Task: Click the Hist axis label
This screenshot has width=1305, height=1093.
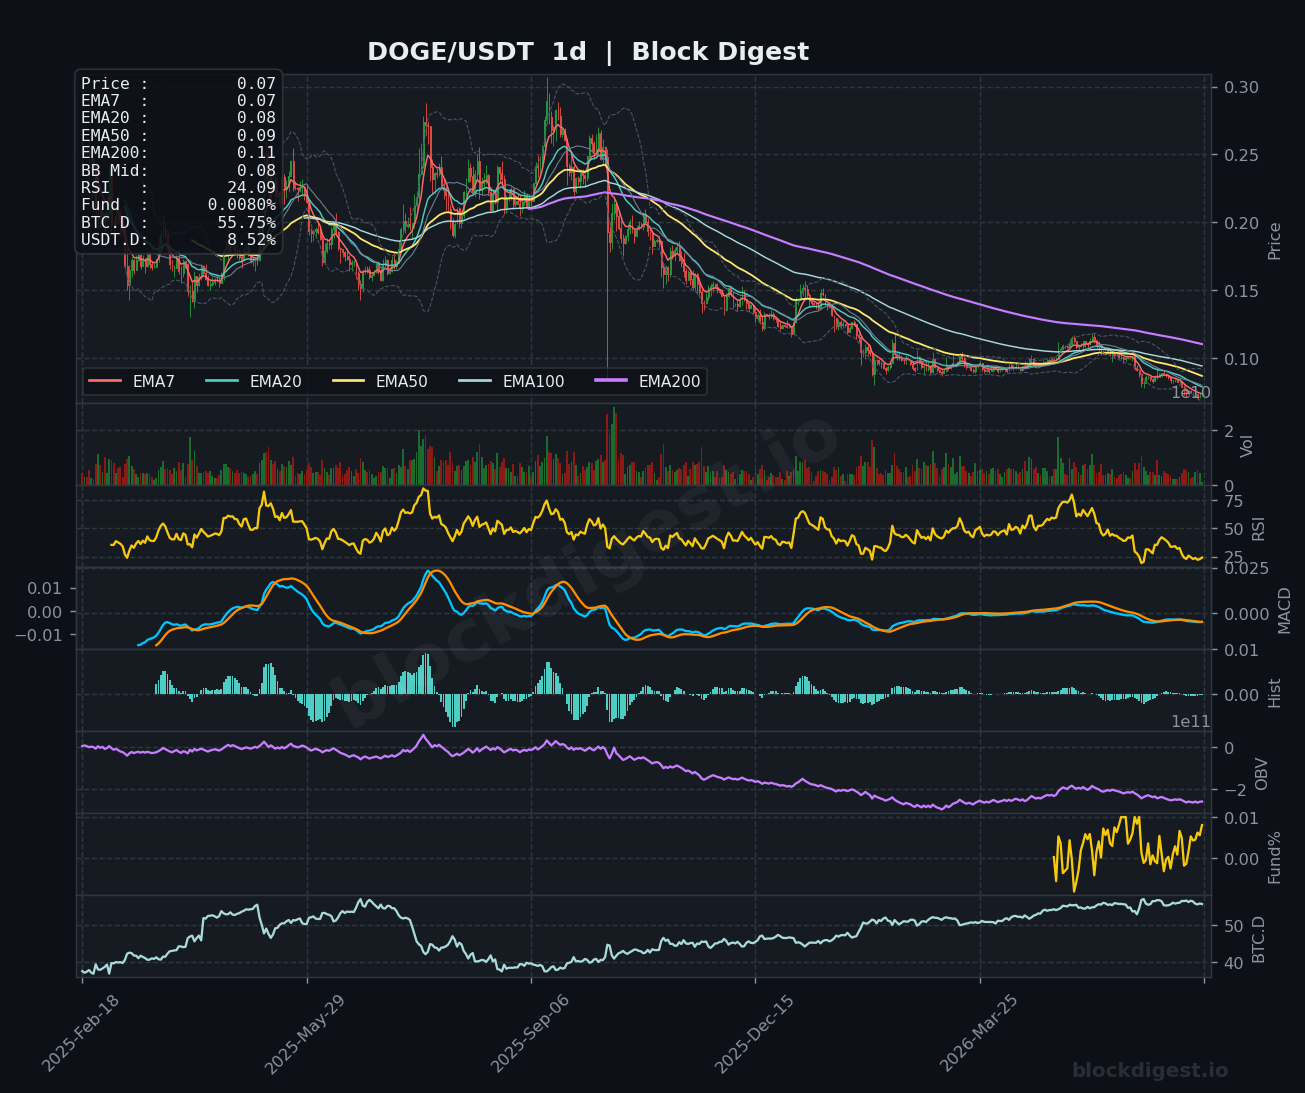Action: pos(1275,692)
